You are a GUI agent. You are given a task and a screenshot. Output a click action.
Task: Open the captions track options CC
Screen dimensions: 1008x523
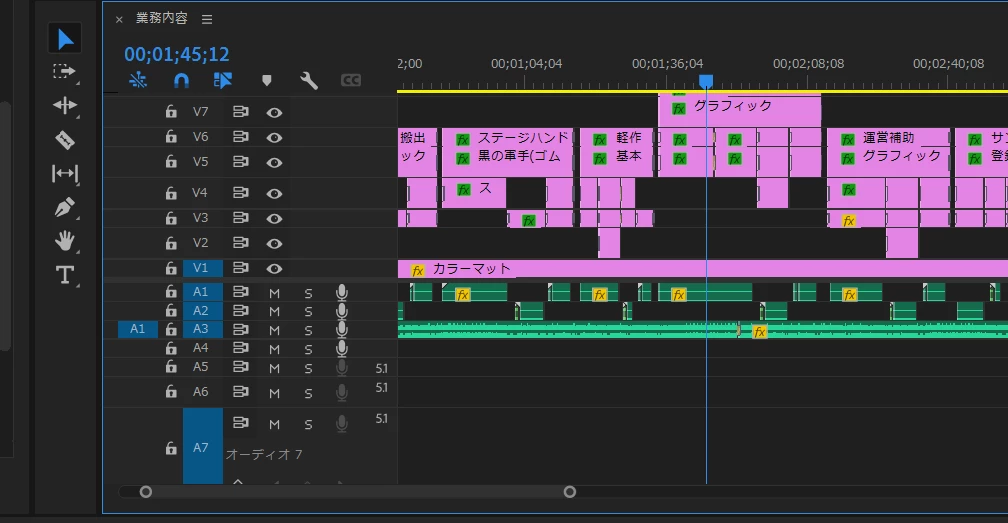(350, 80)
